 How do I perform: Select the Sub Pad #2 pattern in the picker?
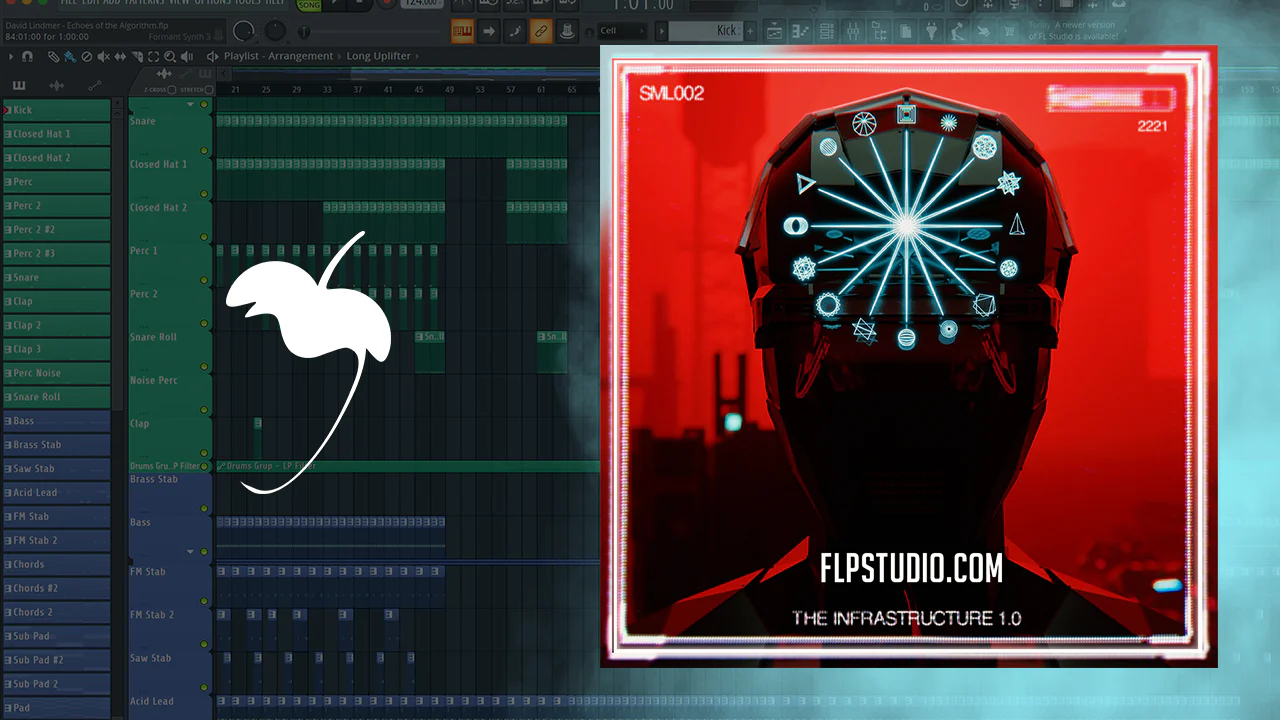(x=56, y=660)
